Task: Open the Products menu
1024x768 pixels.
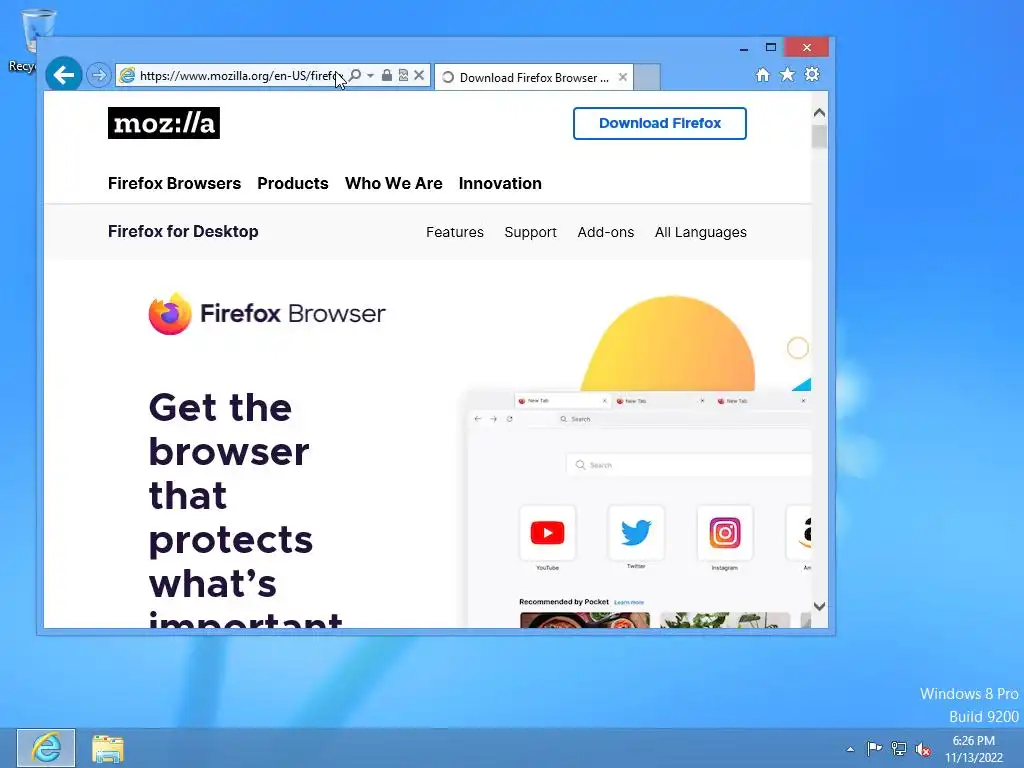Action: pos(293,184)
